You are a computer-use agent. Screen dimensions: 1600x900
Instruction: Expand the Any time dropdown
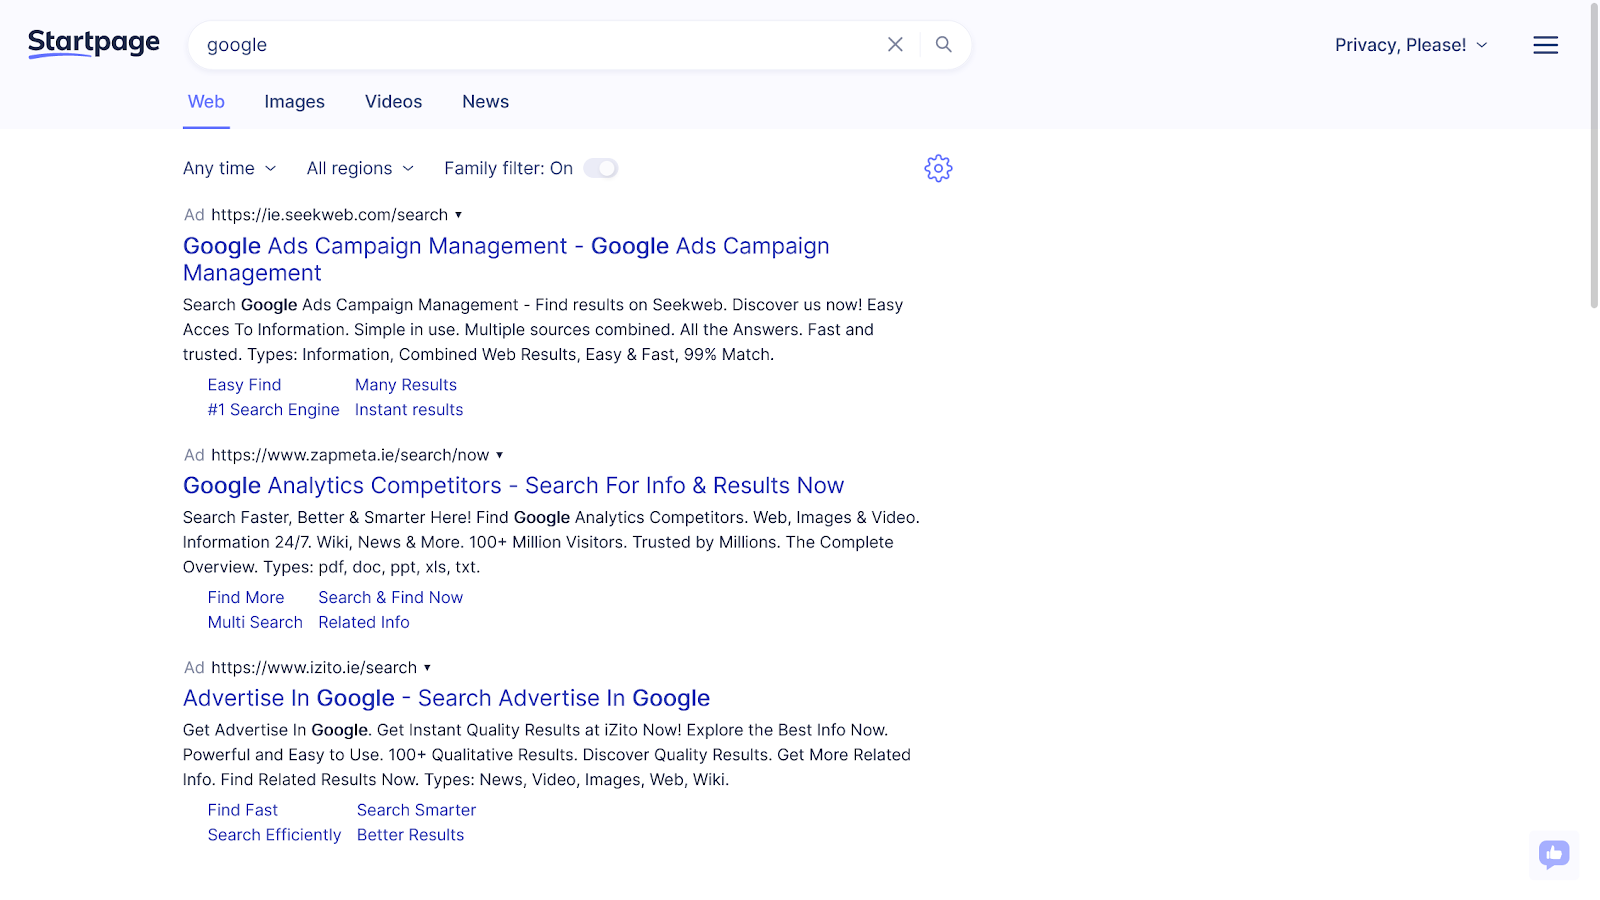tap(229, 168)
